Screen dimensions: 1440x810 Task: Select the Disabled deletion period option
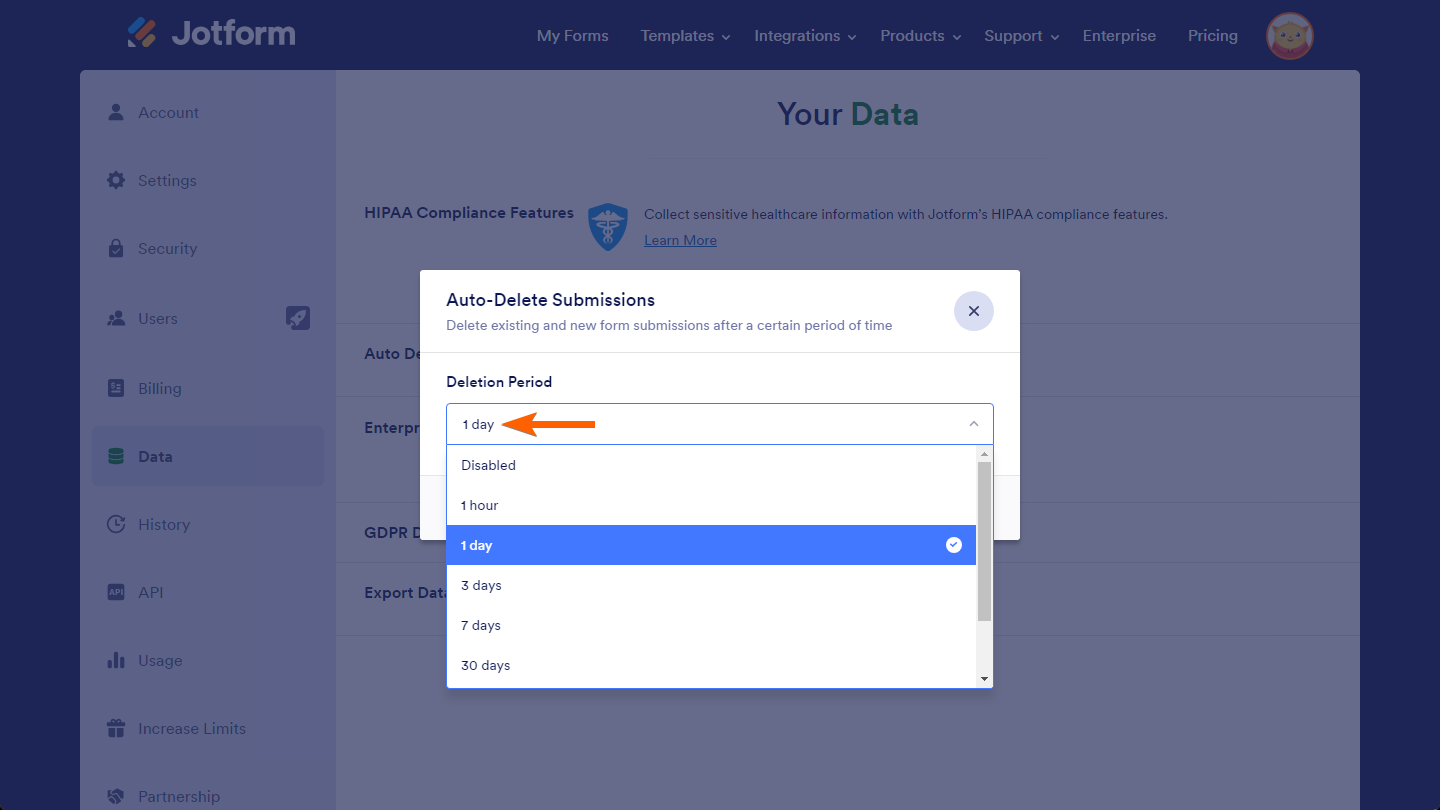point(488,465)
